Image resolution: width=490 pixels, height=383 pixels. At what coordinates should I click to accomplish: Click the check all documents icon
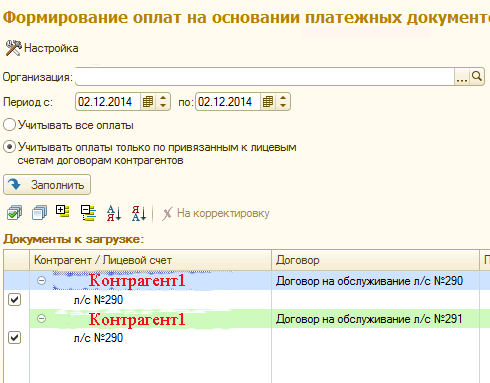(14, 213)
